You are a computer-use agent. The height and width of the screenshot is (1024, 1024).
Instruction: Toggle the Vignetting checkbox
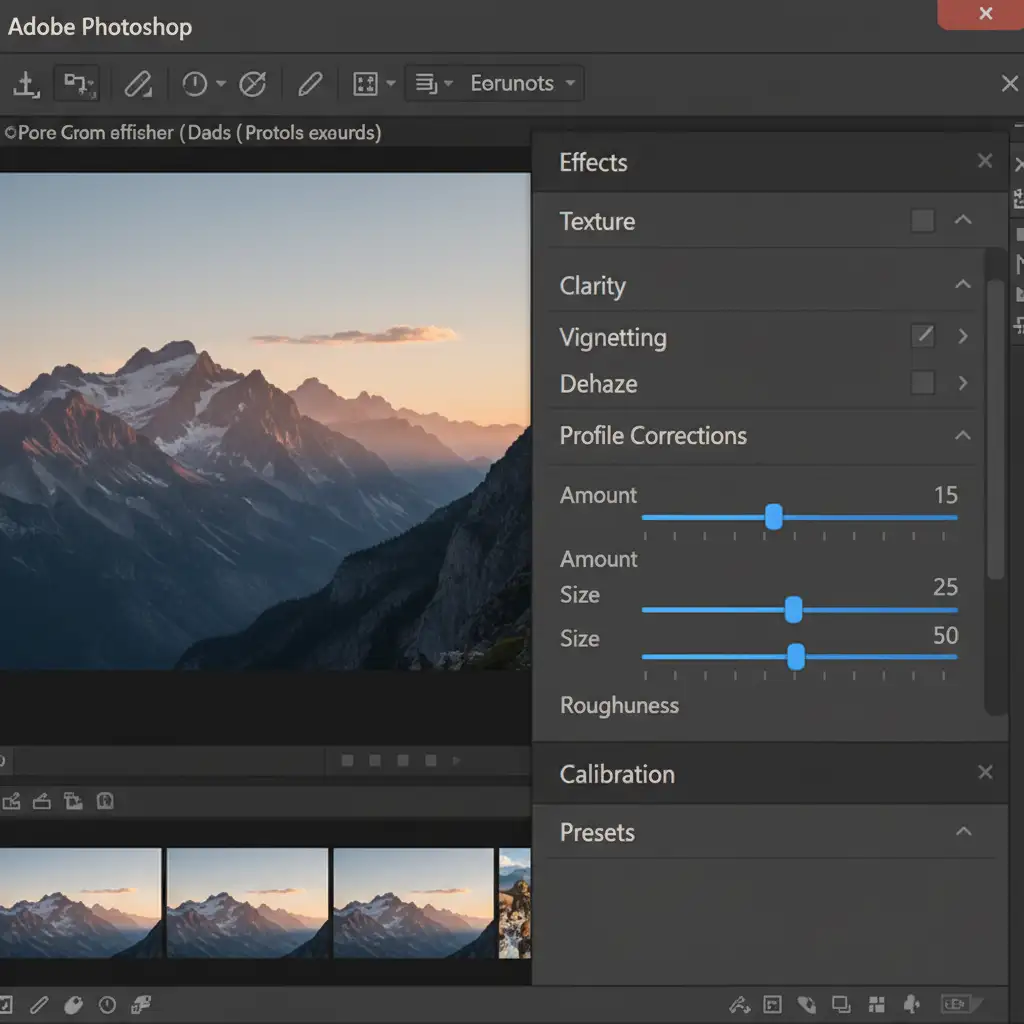922,337
